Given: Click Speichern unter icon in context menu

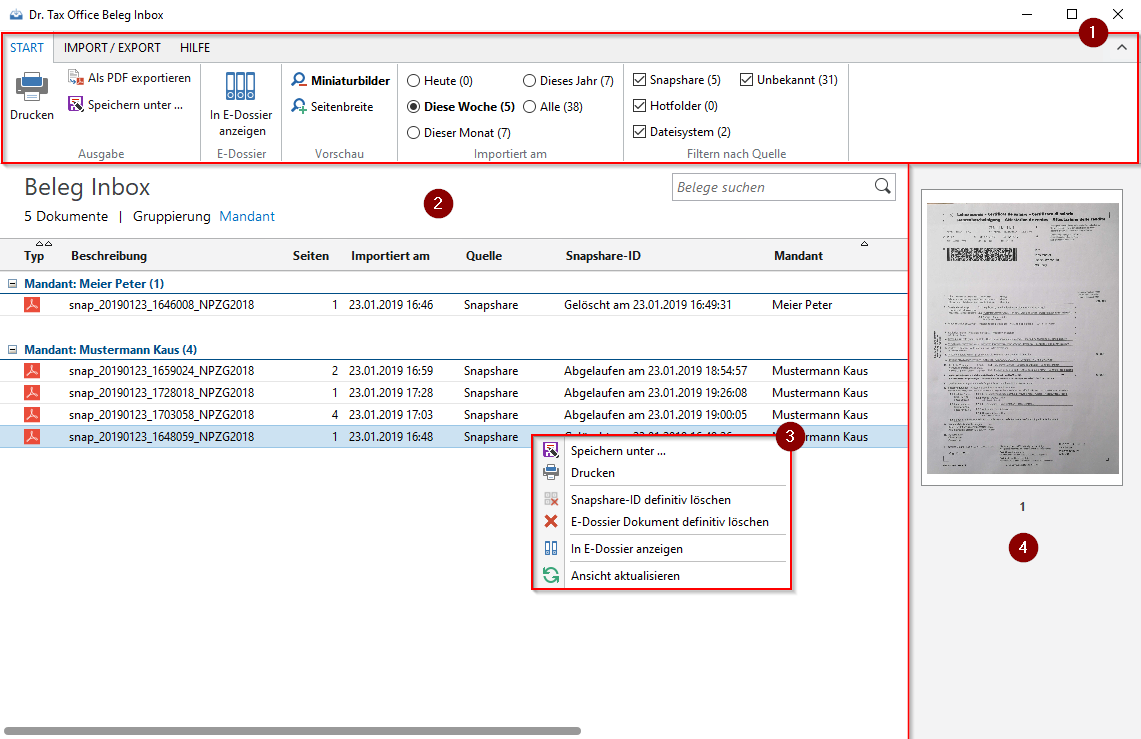Looking at the screenshot, I should pos(551,450).
